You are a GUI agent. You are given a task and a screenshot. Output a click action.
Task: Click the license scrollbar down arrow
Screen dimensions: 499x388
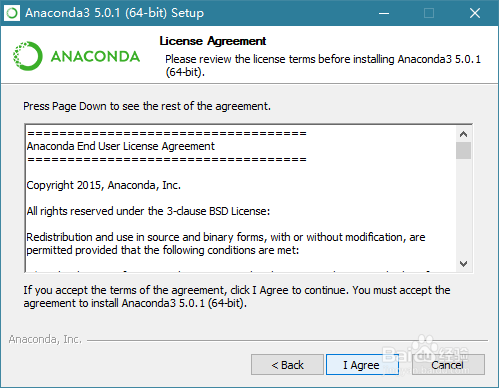pyautogui.click(x=463, y=264)
